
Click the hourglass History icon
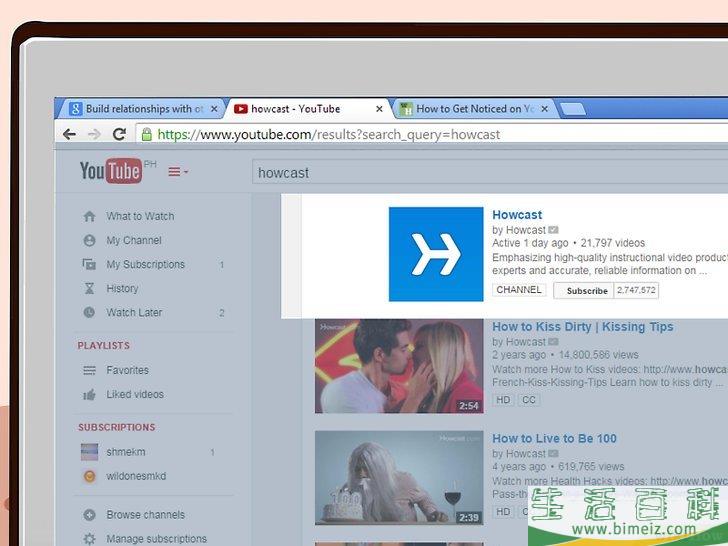[89, 289]
